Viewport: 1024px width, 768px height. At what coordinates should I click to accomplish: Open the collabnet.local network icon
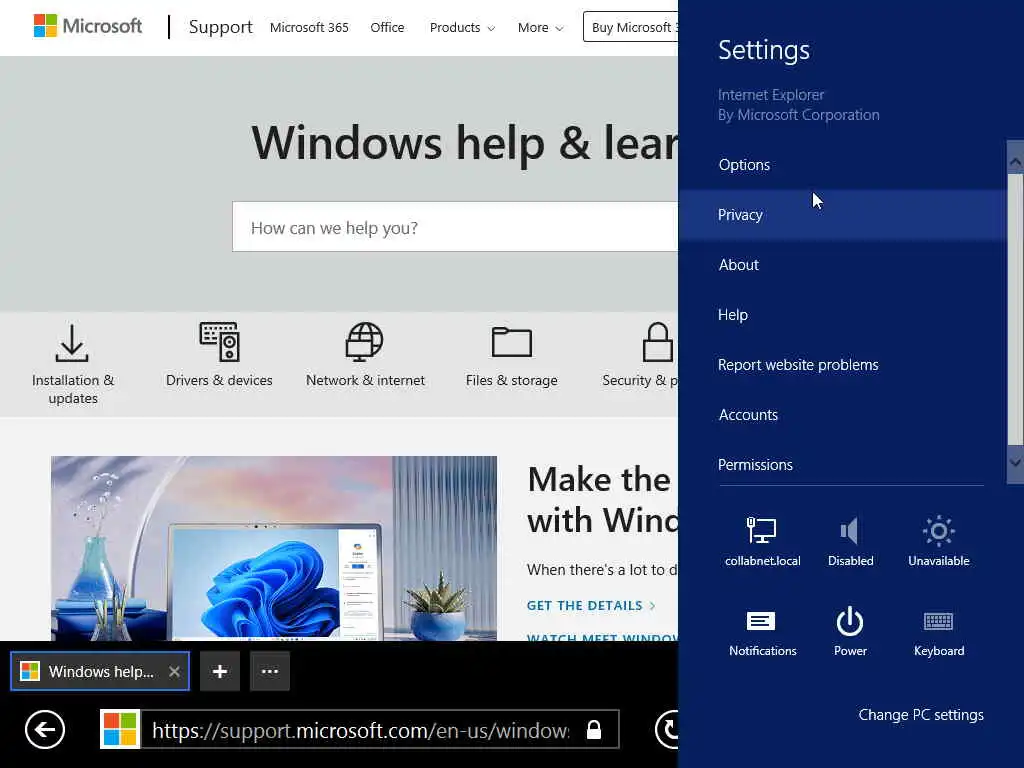(761, 541)
